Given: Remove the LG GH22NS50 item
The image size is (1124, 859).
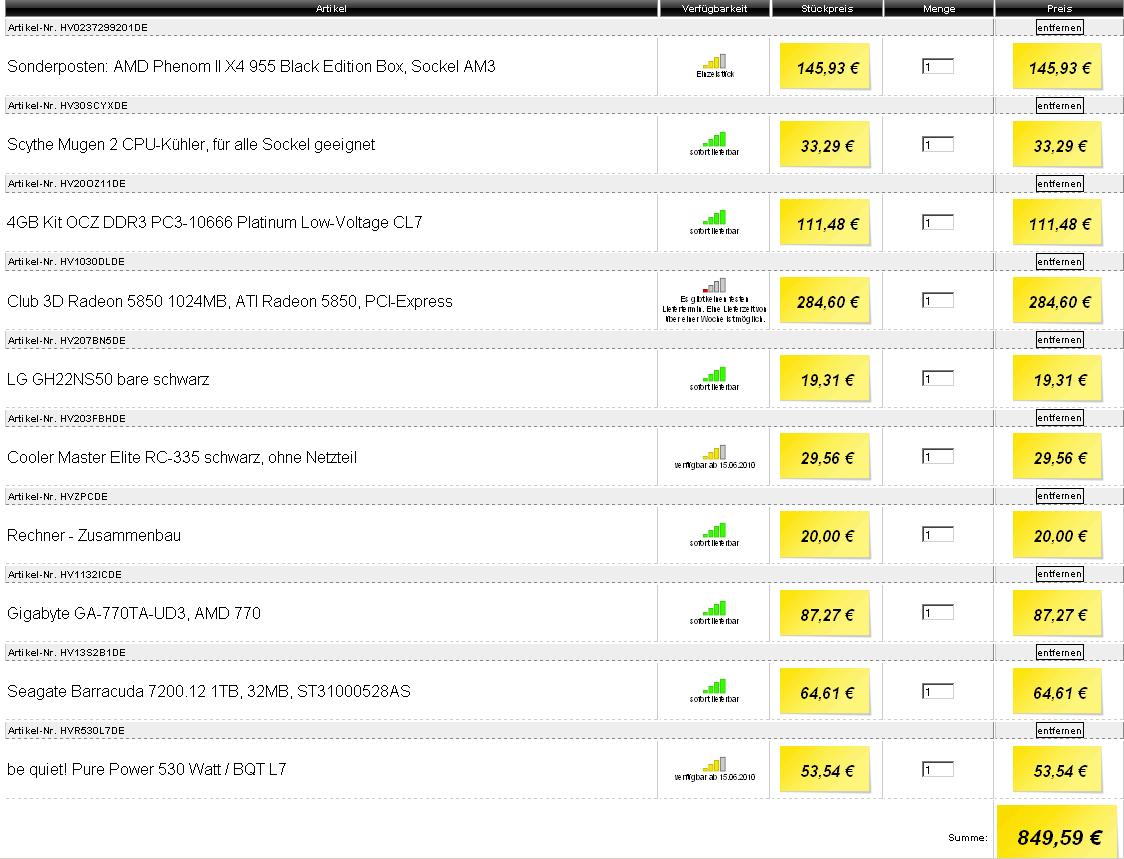Looking at the screenshot, I should [1059, 340].
